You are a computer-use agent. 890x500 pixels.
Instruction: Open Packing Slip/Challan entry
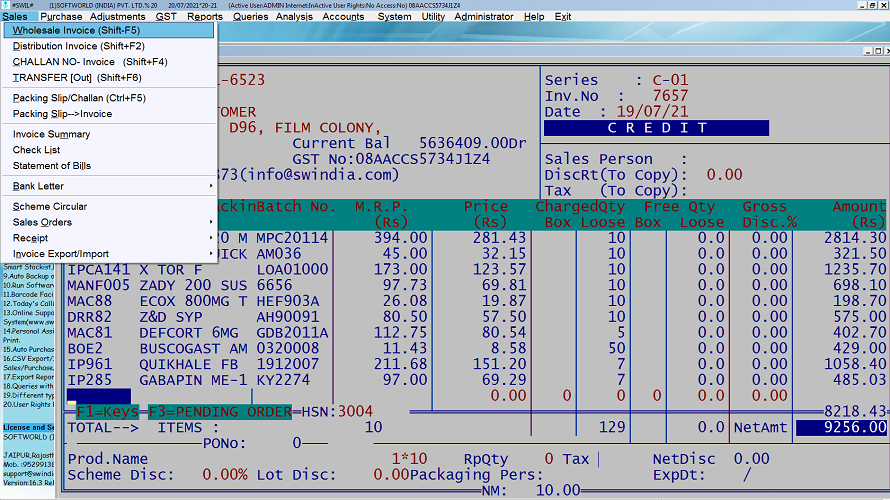[79, 98]
